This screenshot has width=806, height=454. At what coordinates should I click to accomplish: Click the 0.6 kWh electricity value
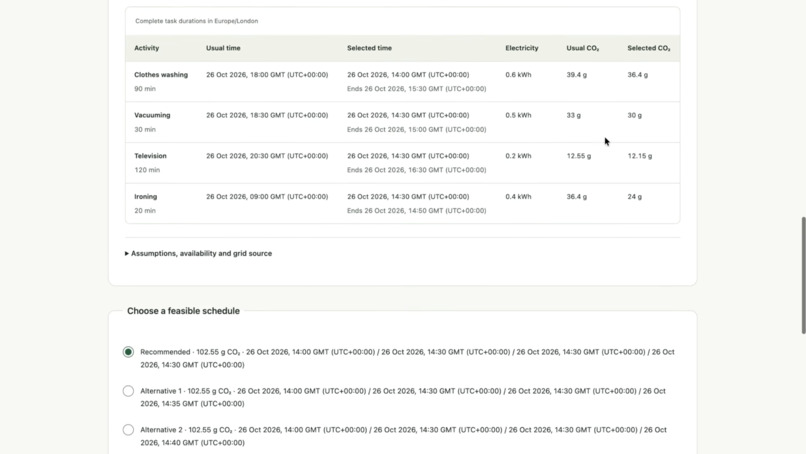pos(518,75)
